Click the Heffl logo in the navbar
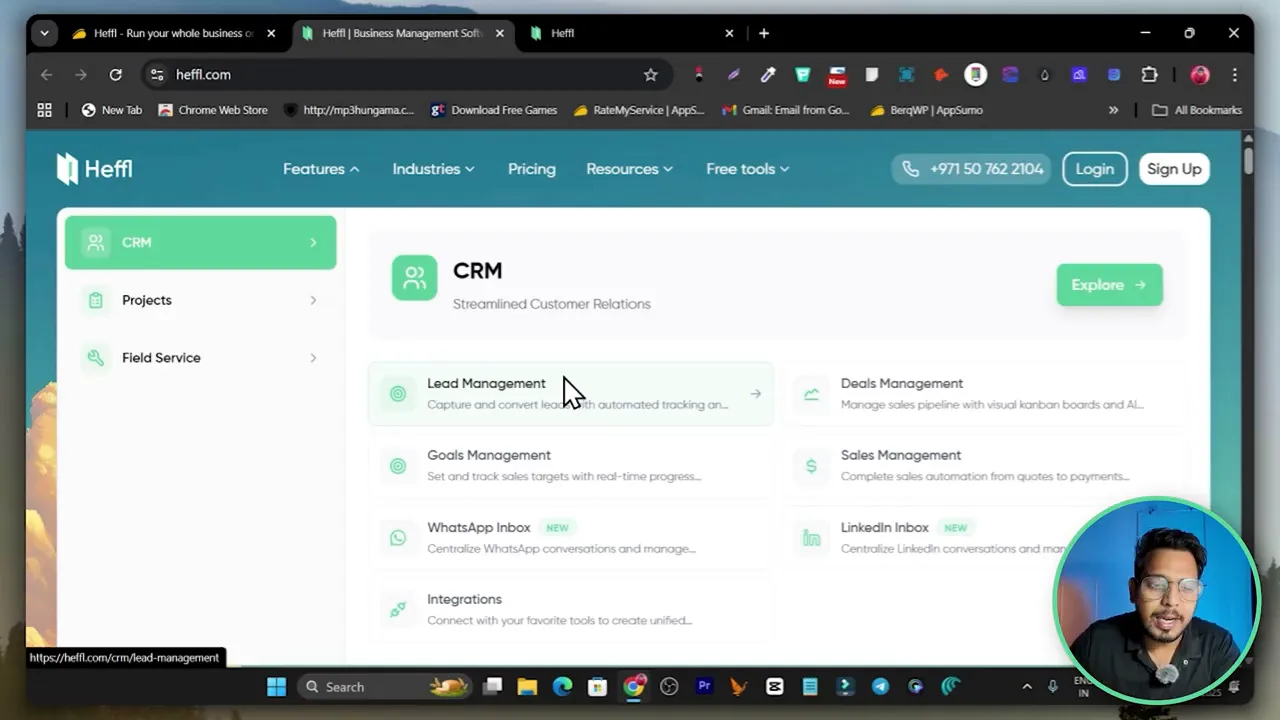This screenshot has width=1280, height=720. coord(93,168)
